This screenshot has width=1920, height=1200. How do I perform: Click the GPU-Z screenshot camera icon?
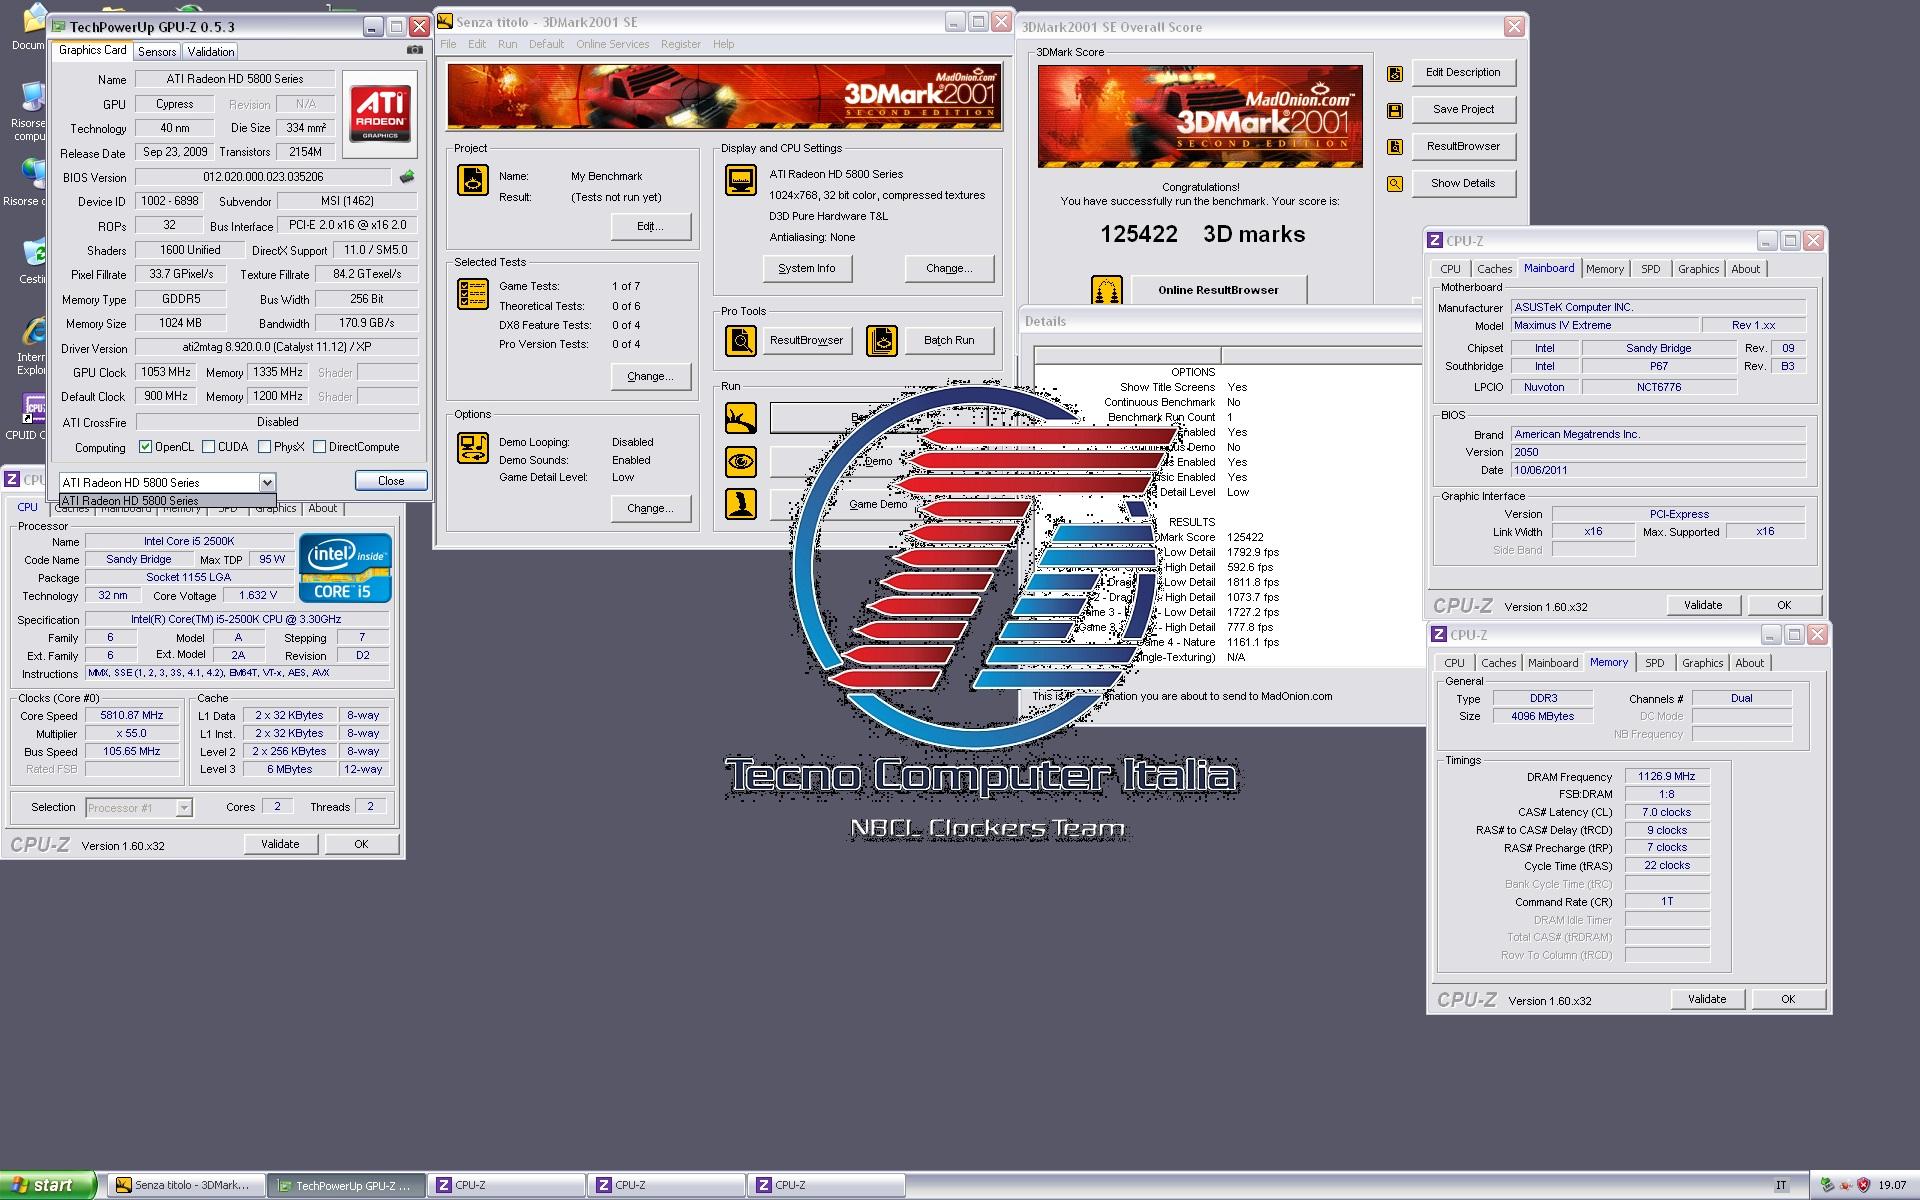point(414,50)
